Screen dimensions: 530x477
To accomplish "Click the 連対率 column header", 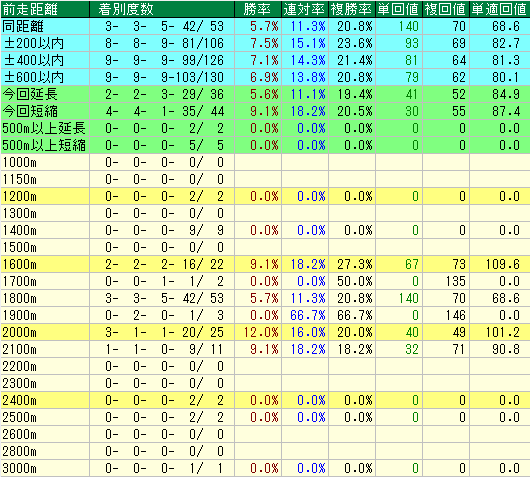I will [305, 9].
